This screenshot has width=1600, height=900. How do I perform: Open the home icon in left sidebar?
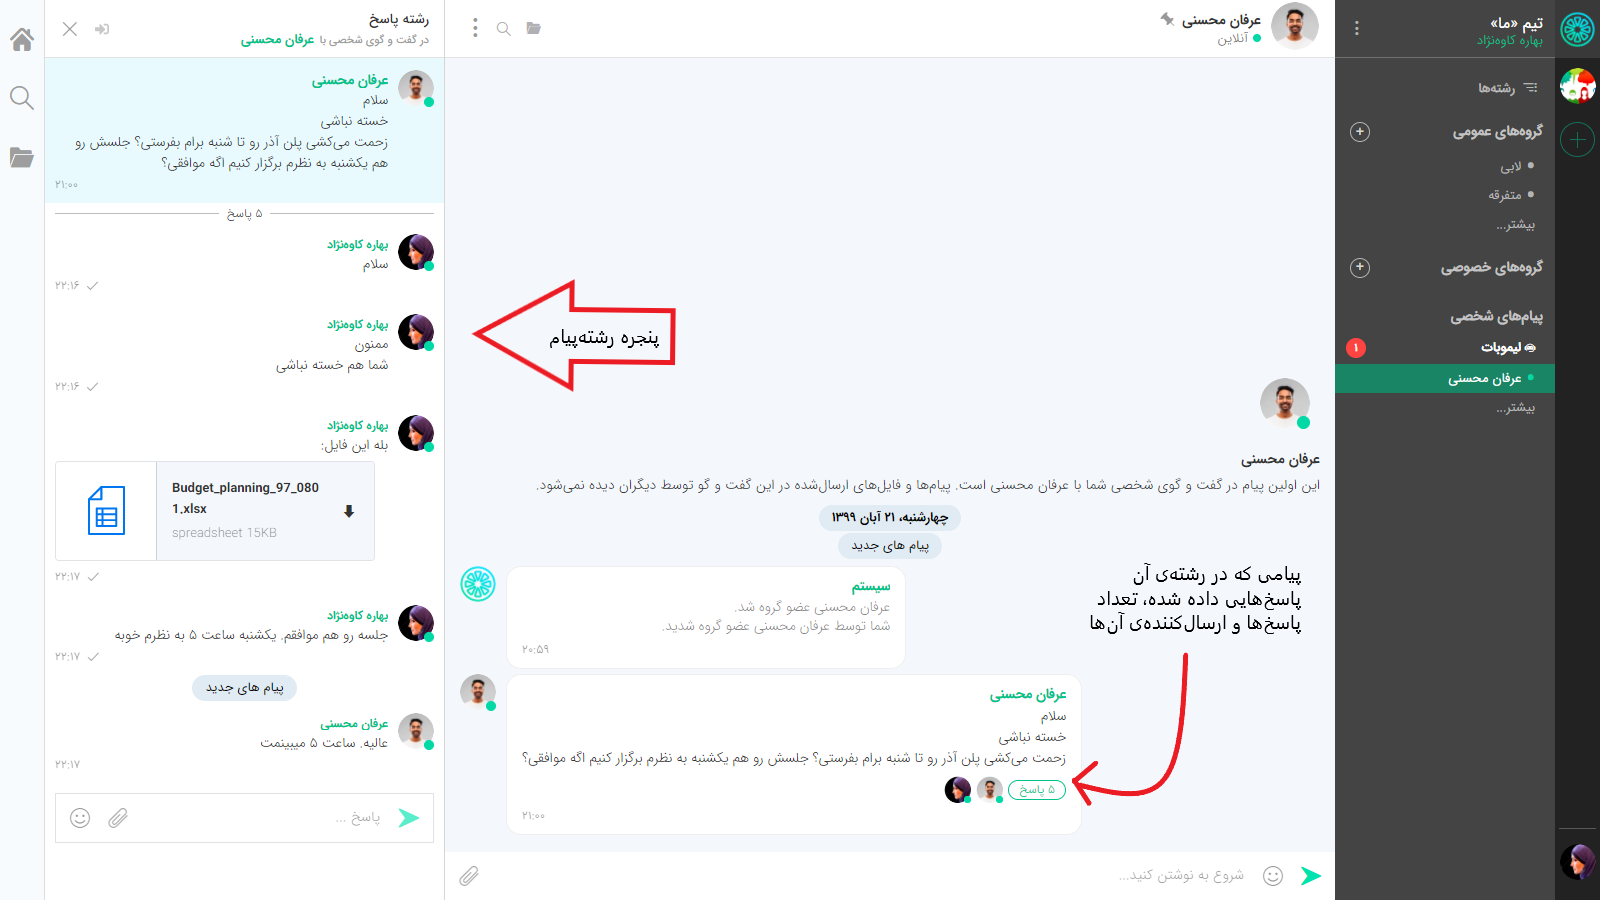click(x=22, y=39)
